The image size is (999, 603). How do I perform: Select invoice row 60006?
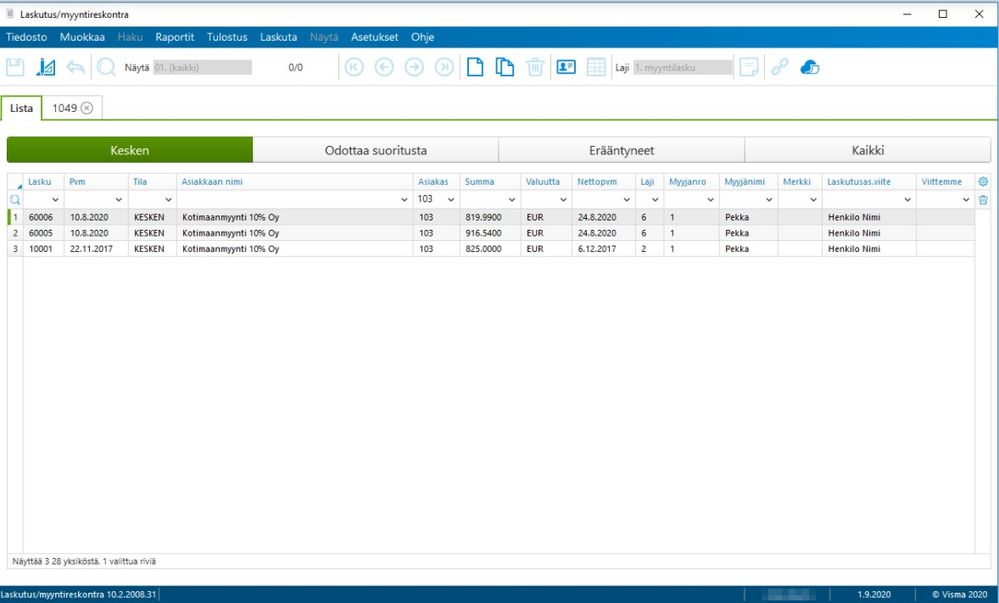tap(491, 217)
